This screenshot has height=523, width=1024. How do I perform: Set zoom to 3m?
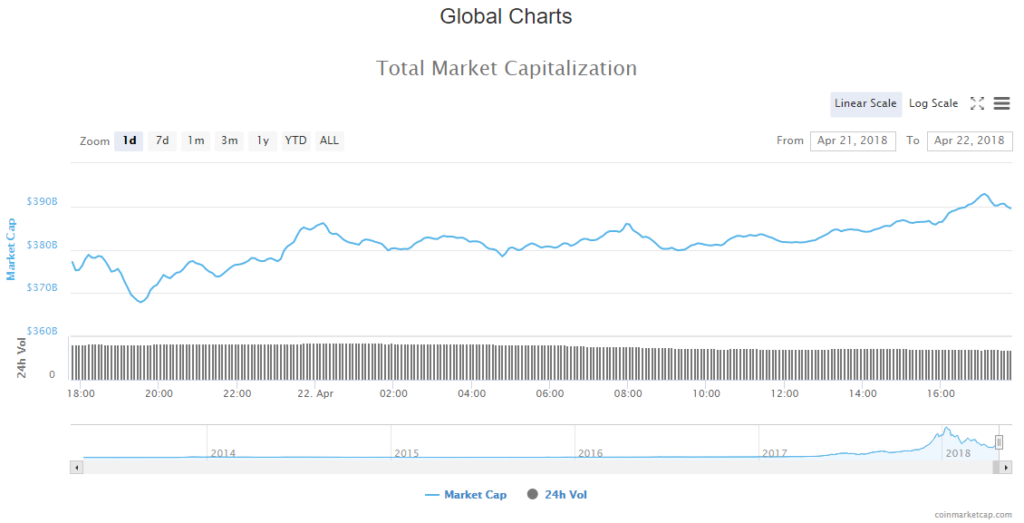[x=229, y=141]
